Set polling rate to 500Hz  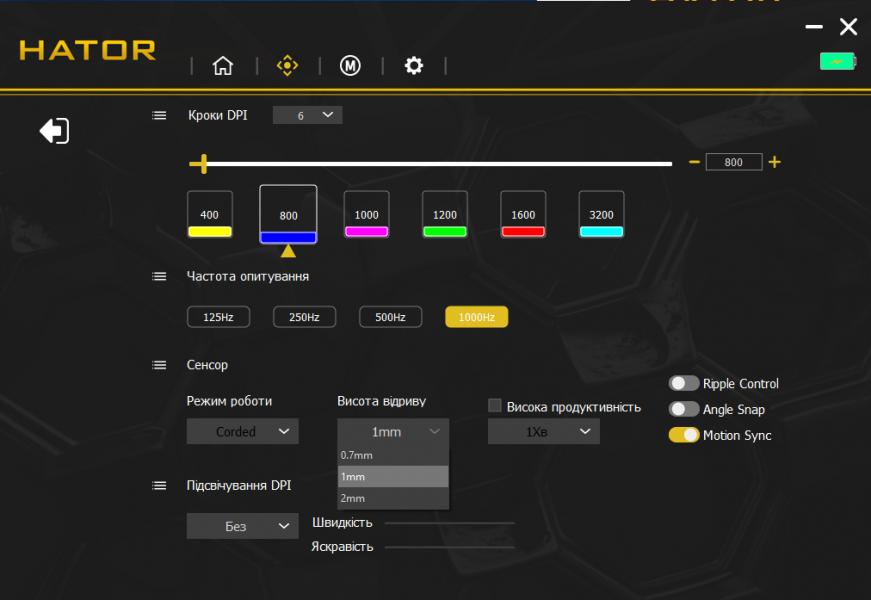(390, 317)
